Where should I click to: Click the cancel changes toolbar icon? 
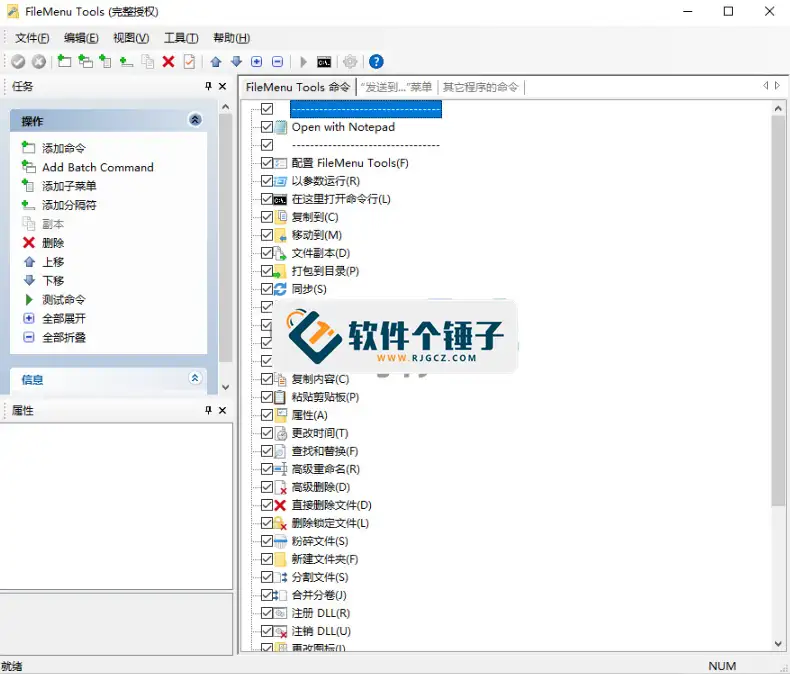[x=39, y=62]
